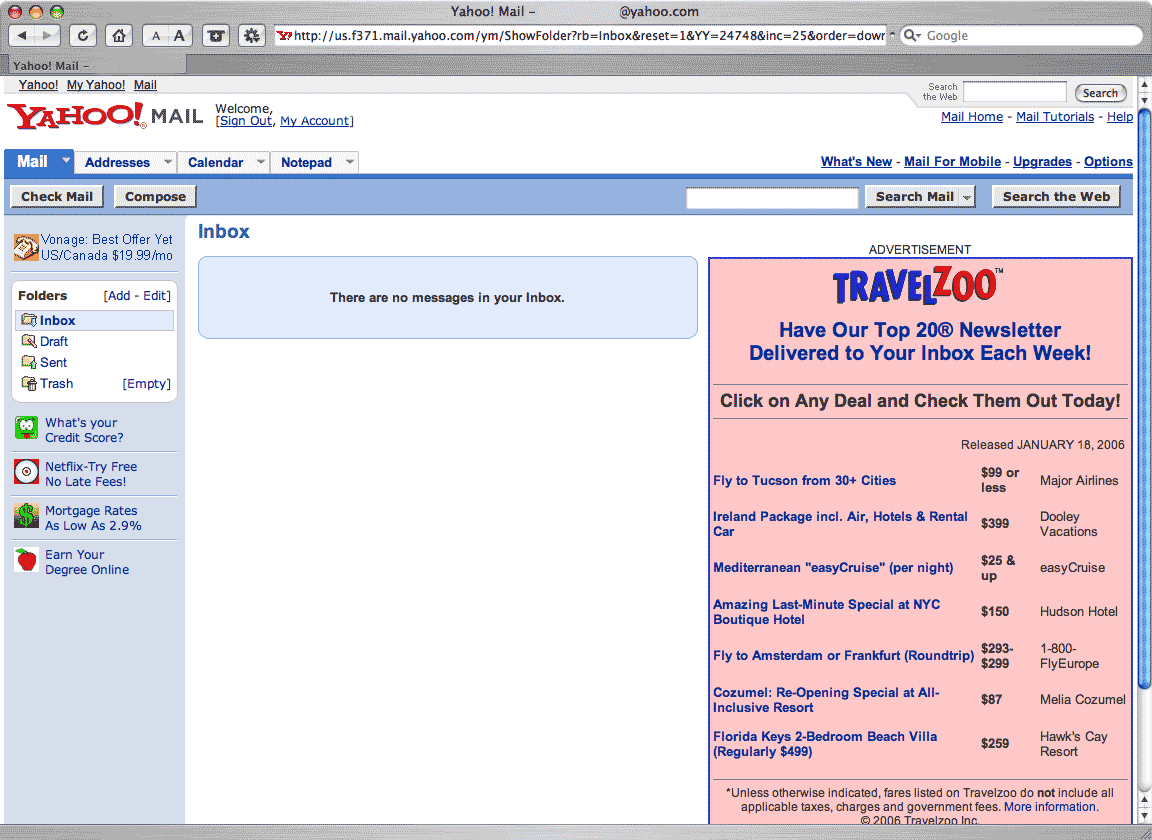Open the Mail Home link
The width and height of the screenshot is (1152, 840).
971,117
